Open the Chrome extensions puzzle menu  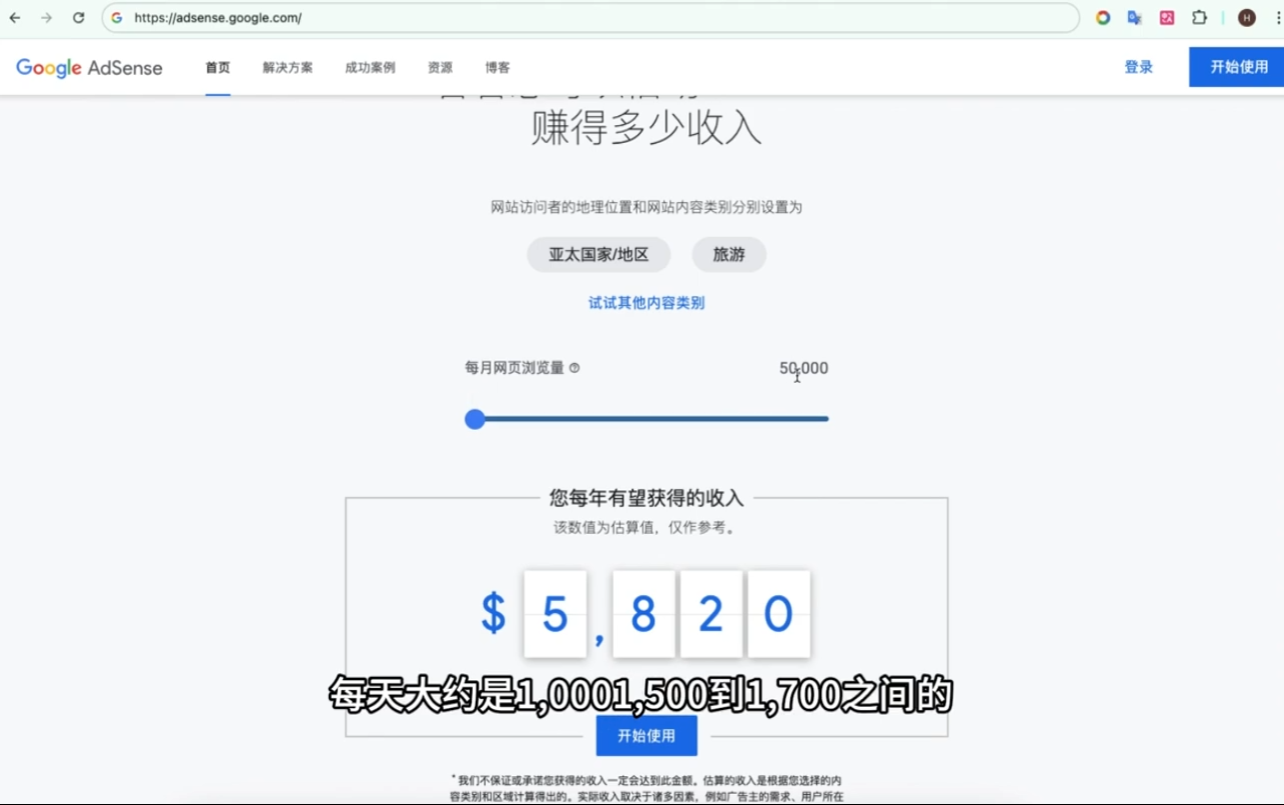click(x=1199, y=18)
